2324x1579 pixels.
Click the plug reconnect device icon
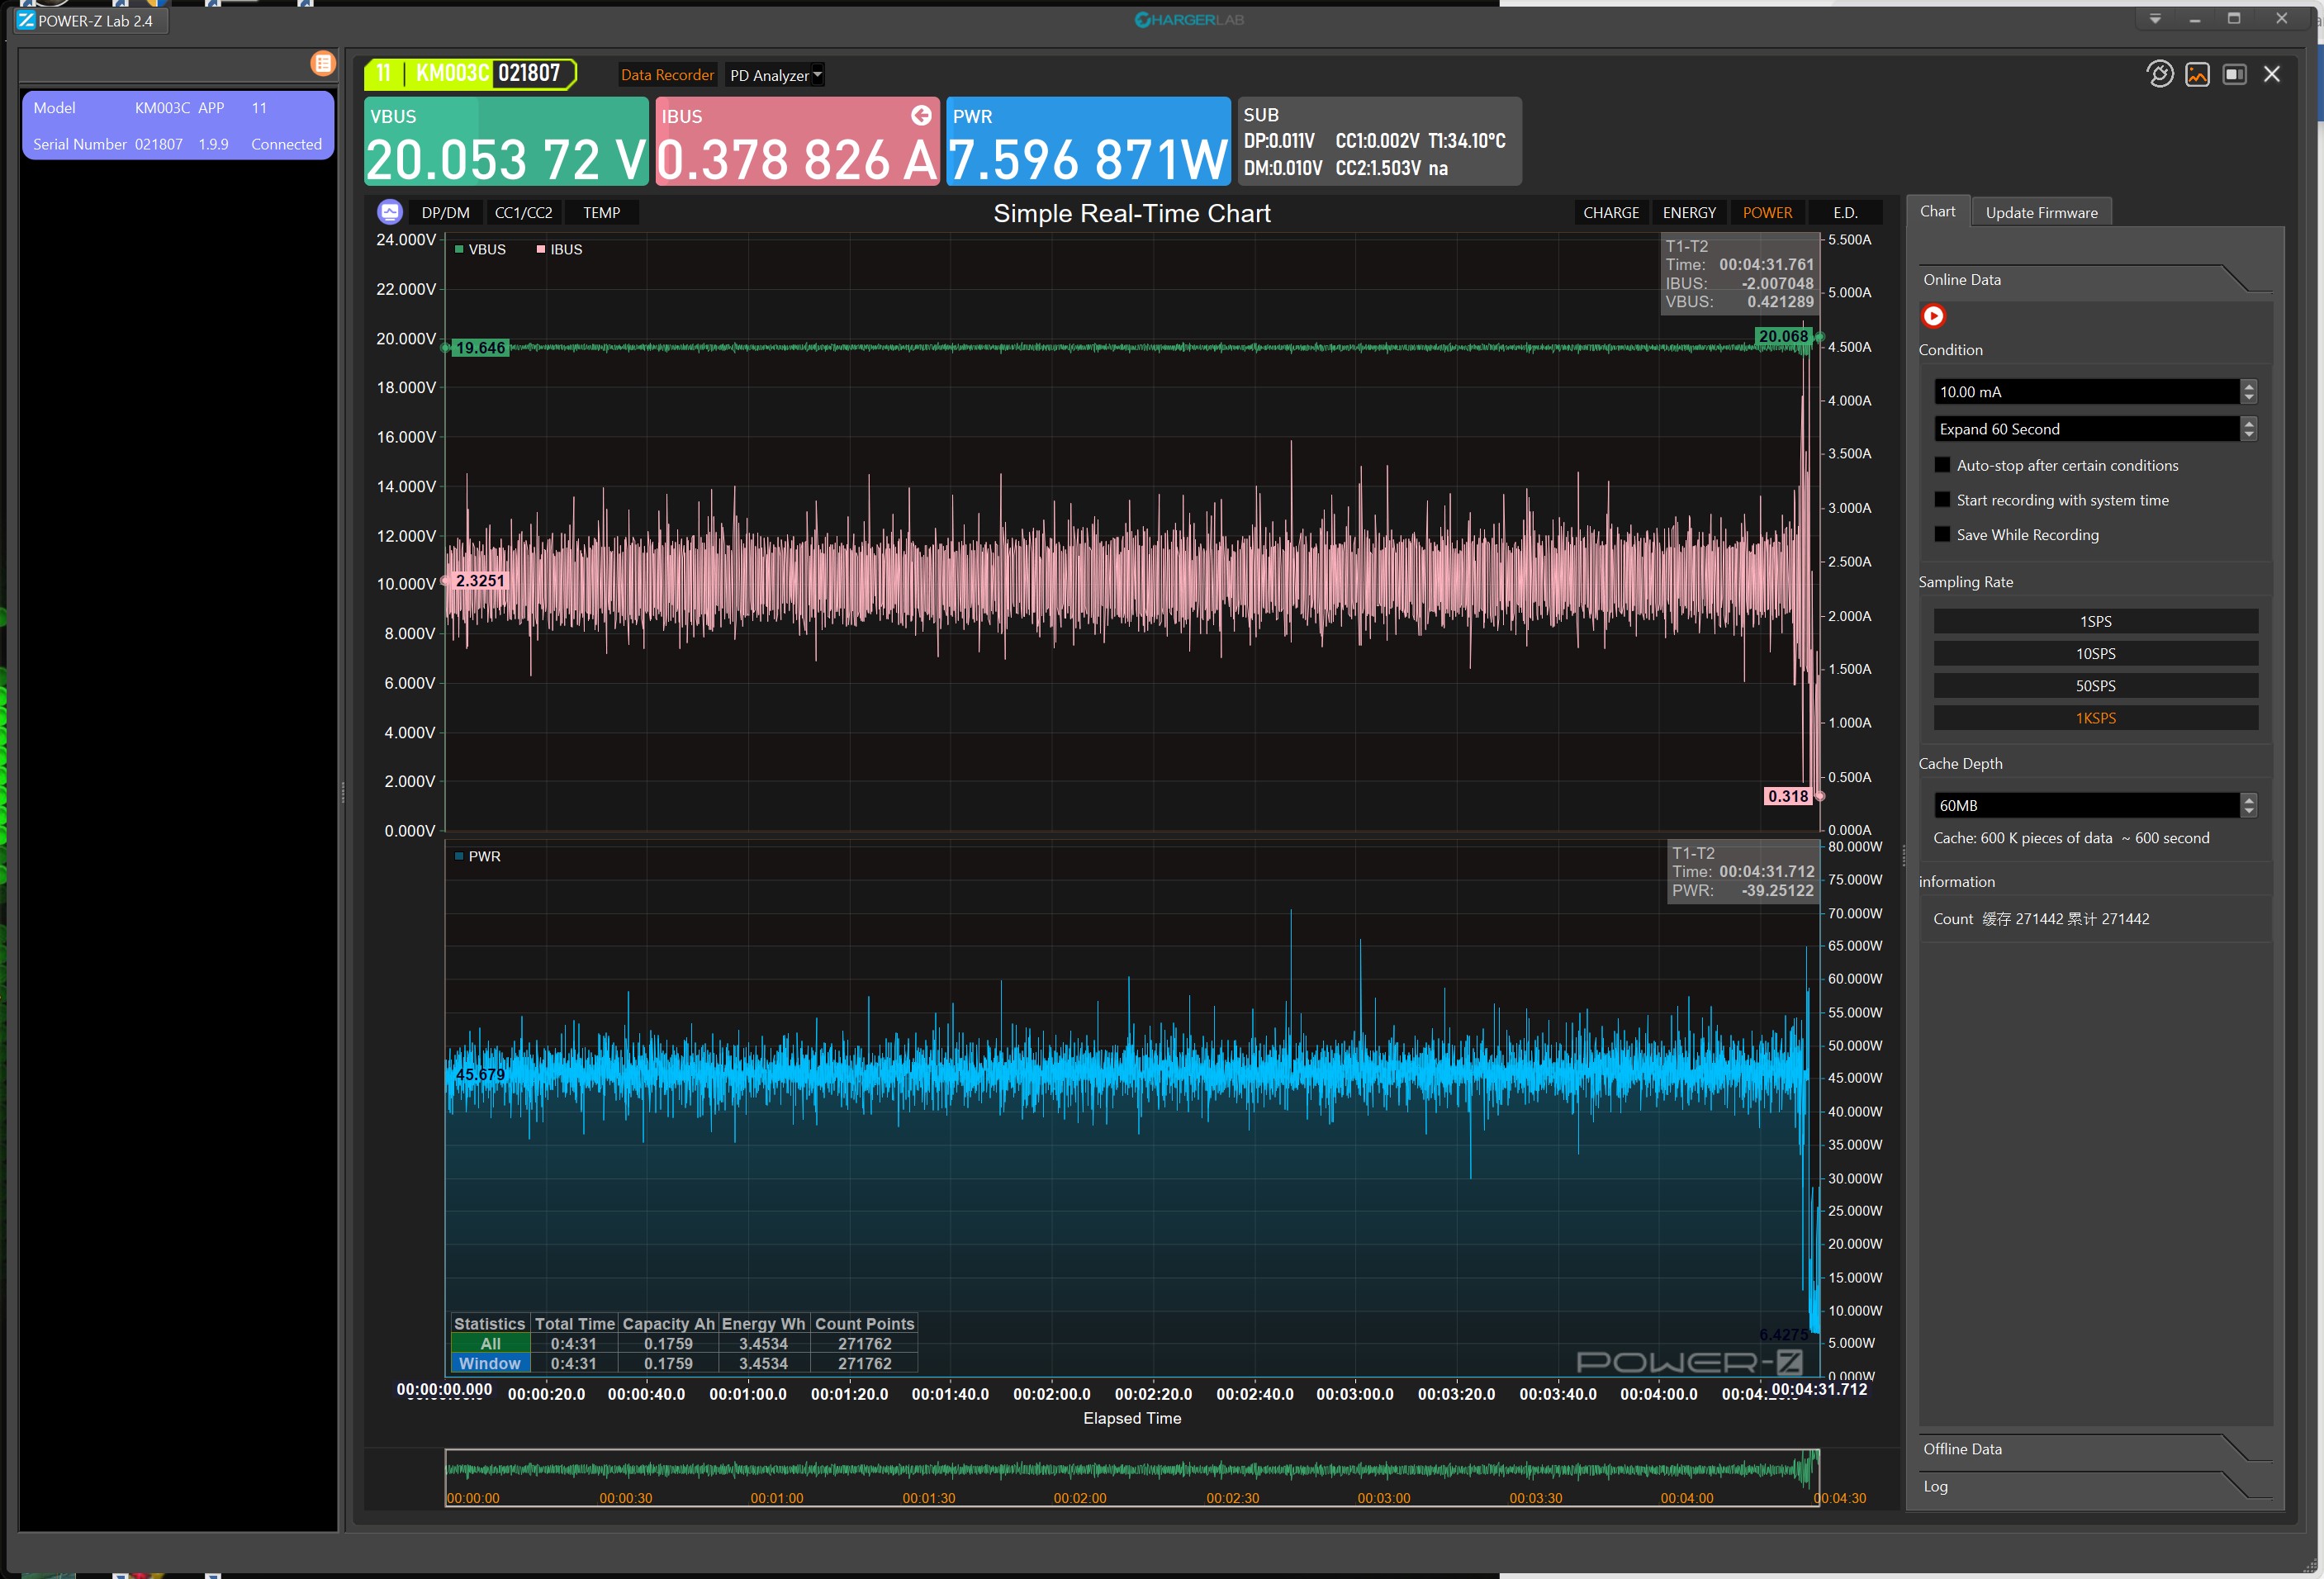(x=2159, y=74)
